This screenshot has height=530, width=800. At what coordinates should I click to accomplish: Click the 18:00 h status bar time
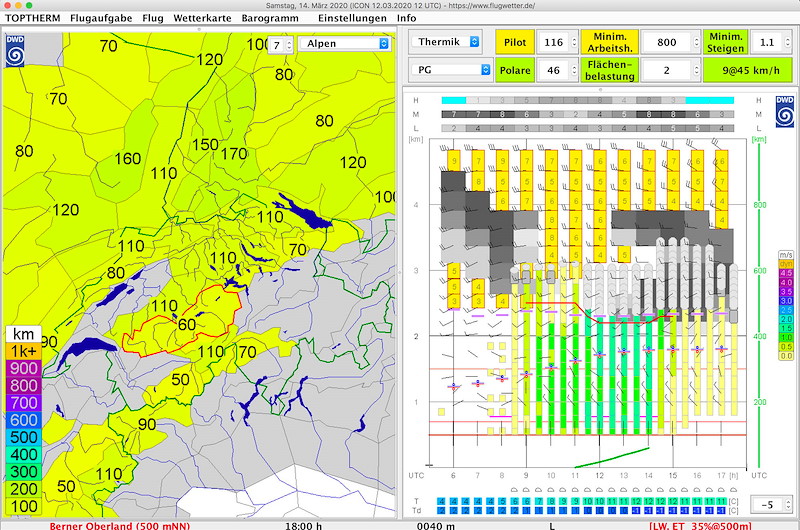point(304,526)
